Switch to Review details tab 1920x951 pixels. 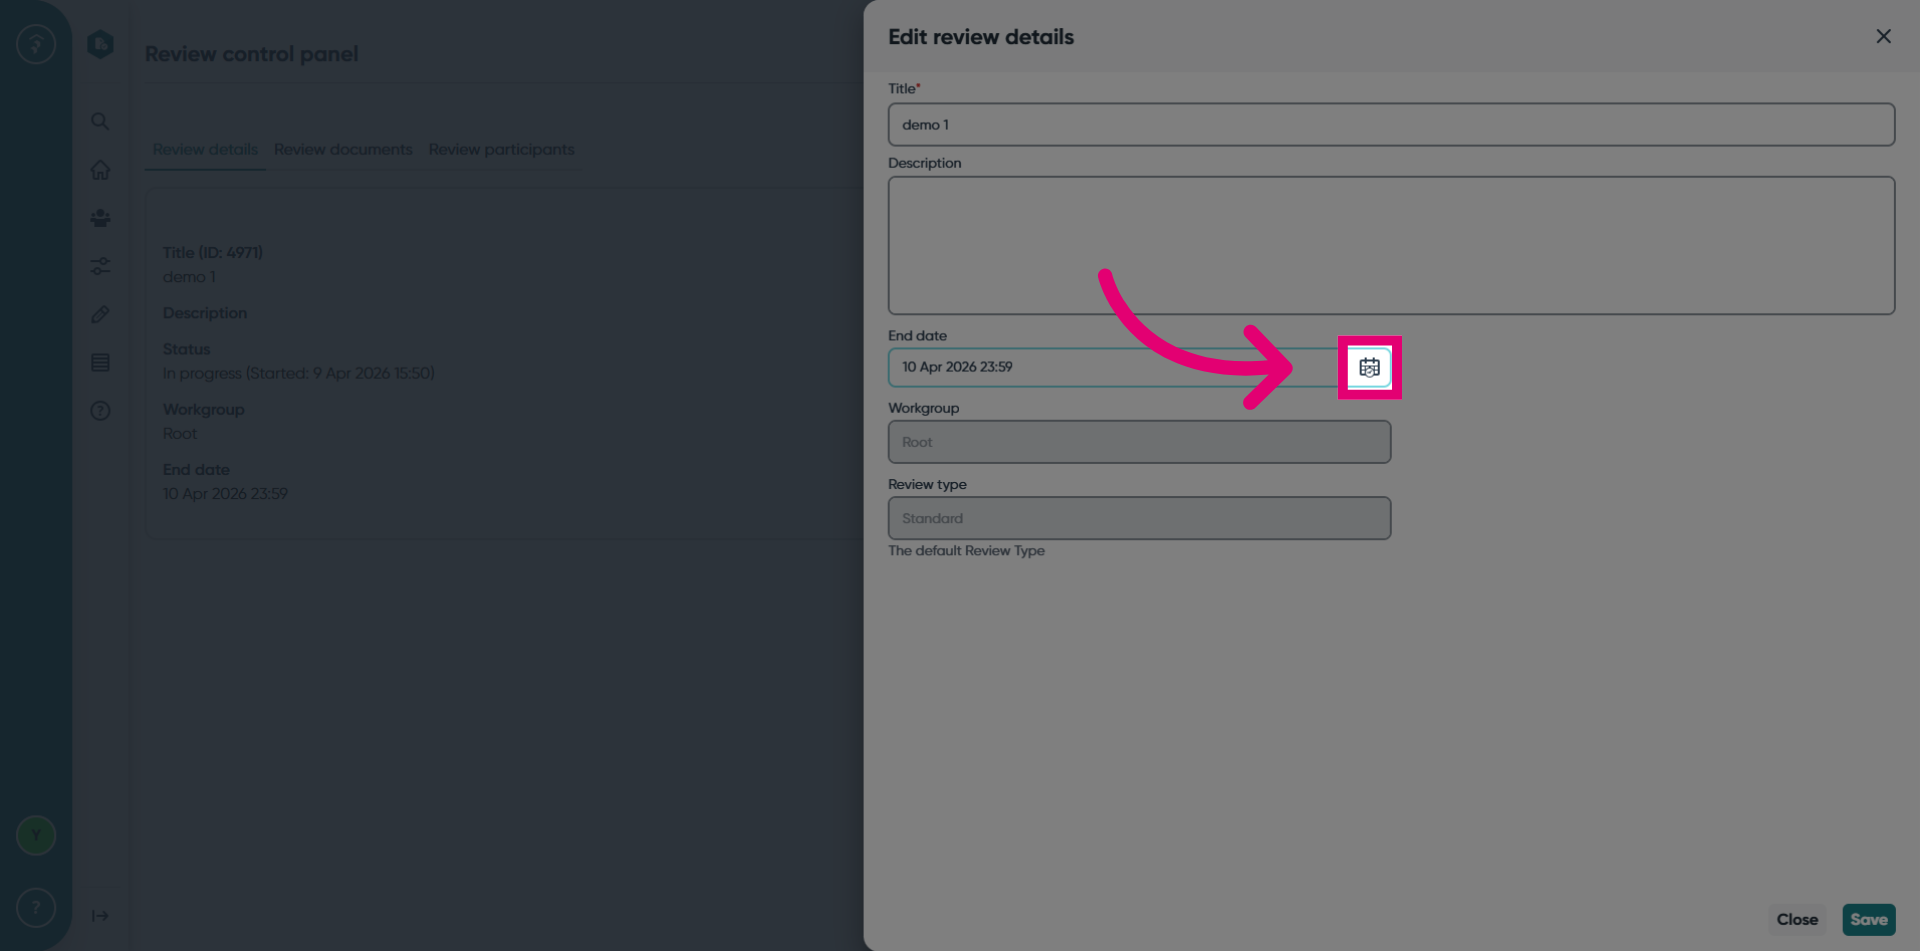(205, 149)
